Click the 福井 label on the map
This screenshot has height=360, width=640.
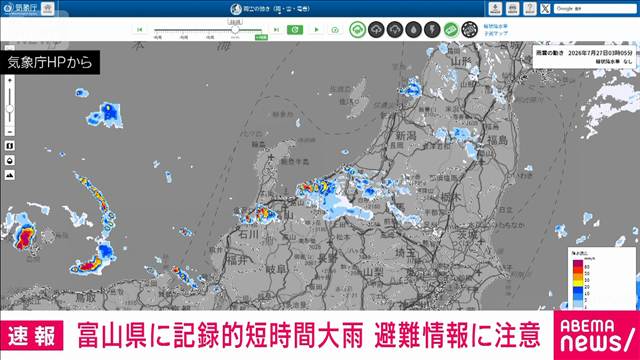(x=237, y=259)
